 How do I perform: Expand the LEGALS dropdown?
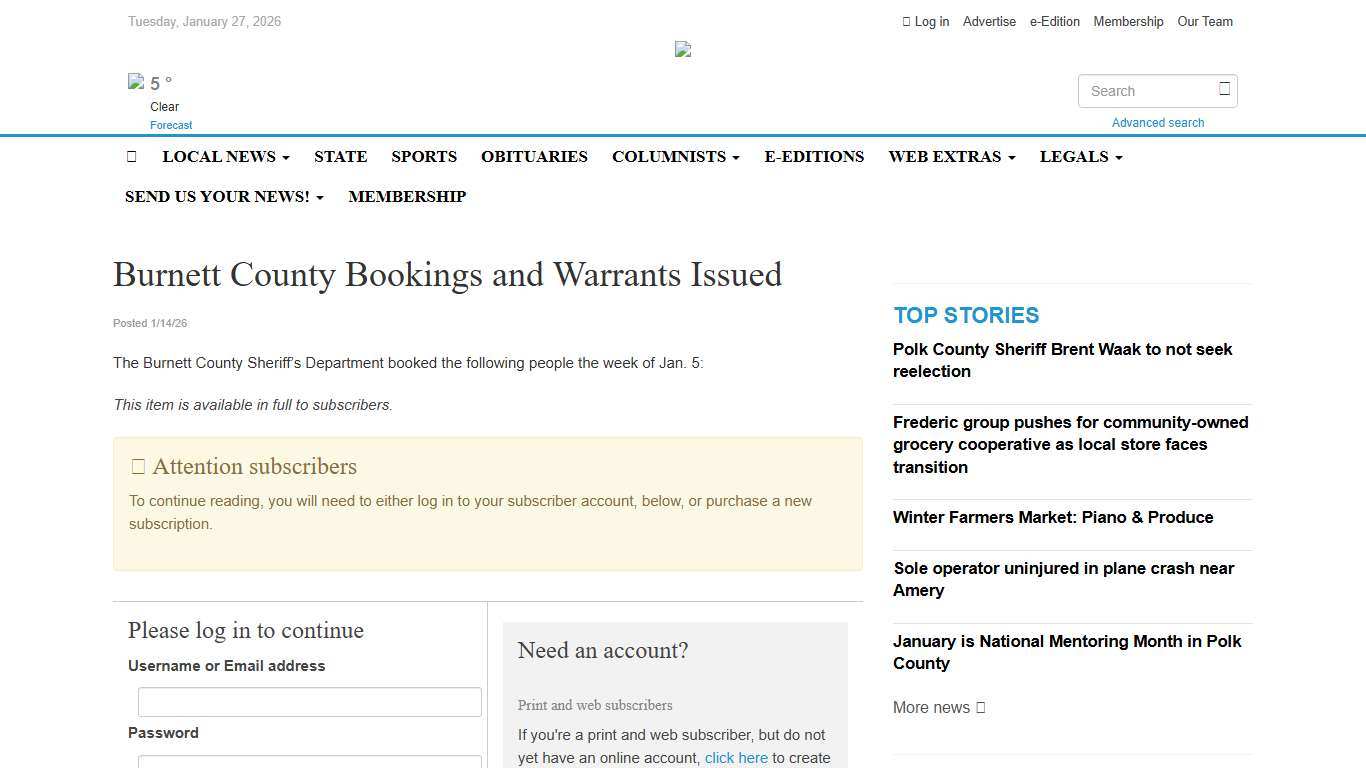click(x=1080, y=157)
